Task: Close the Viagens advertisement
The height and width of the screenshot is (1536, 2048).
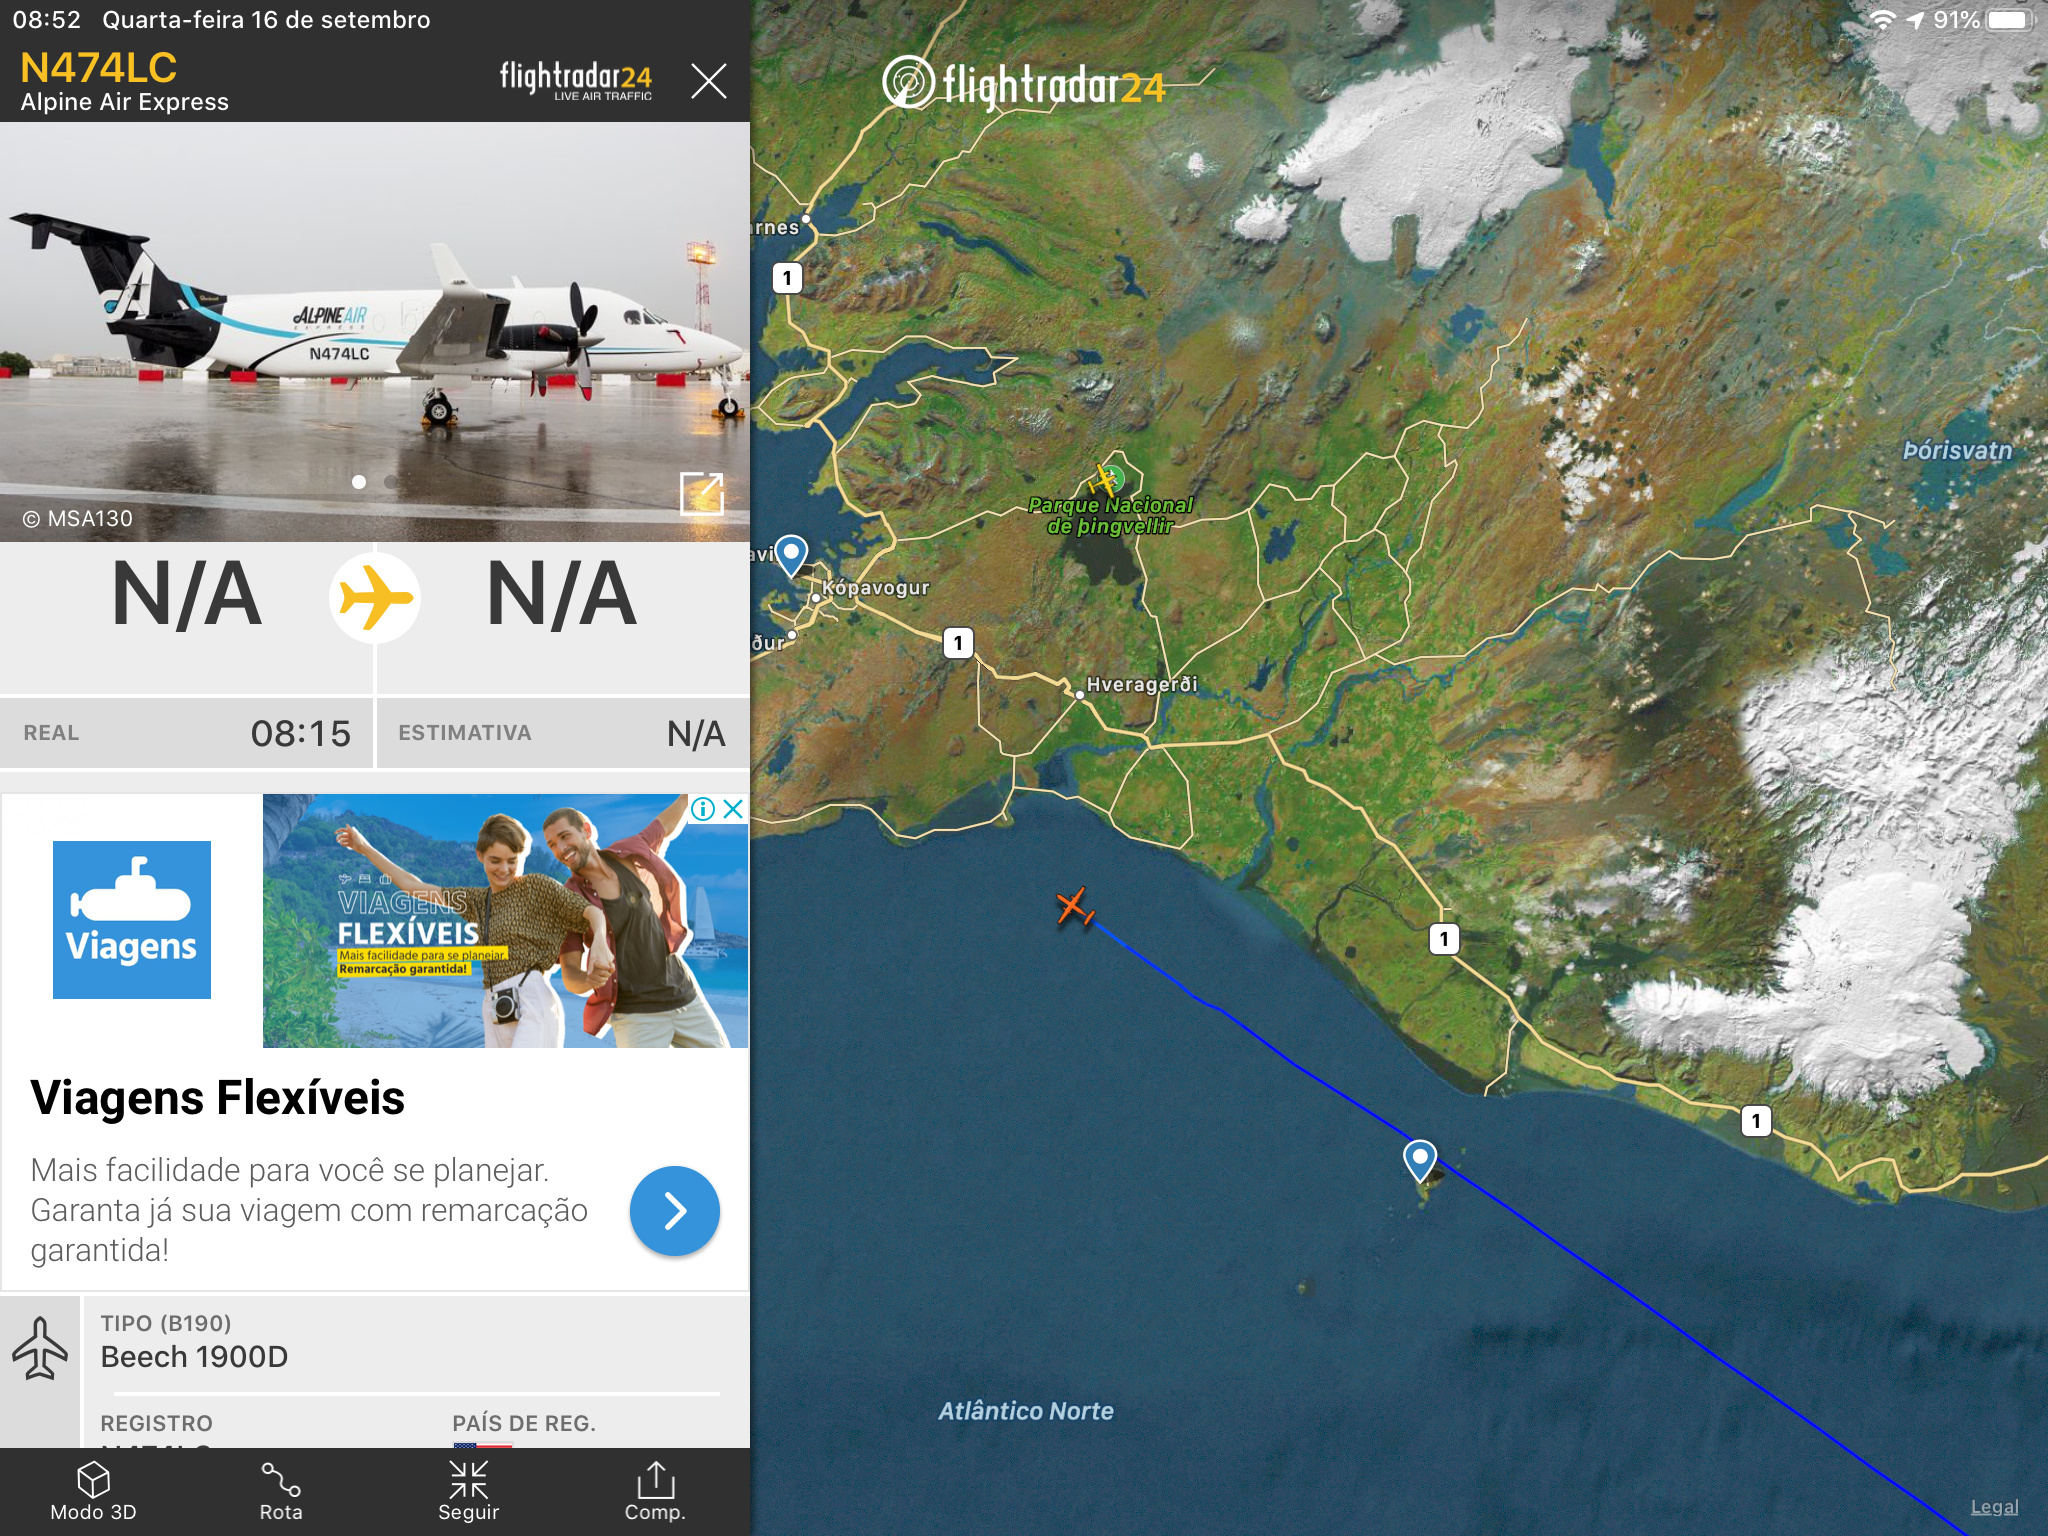Action: [x=733, y=809]
